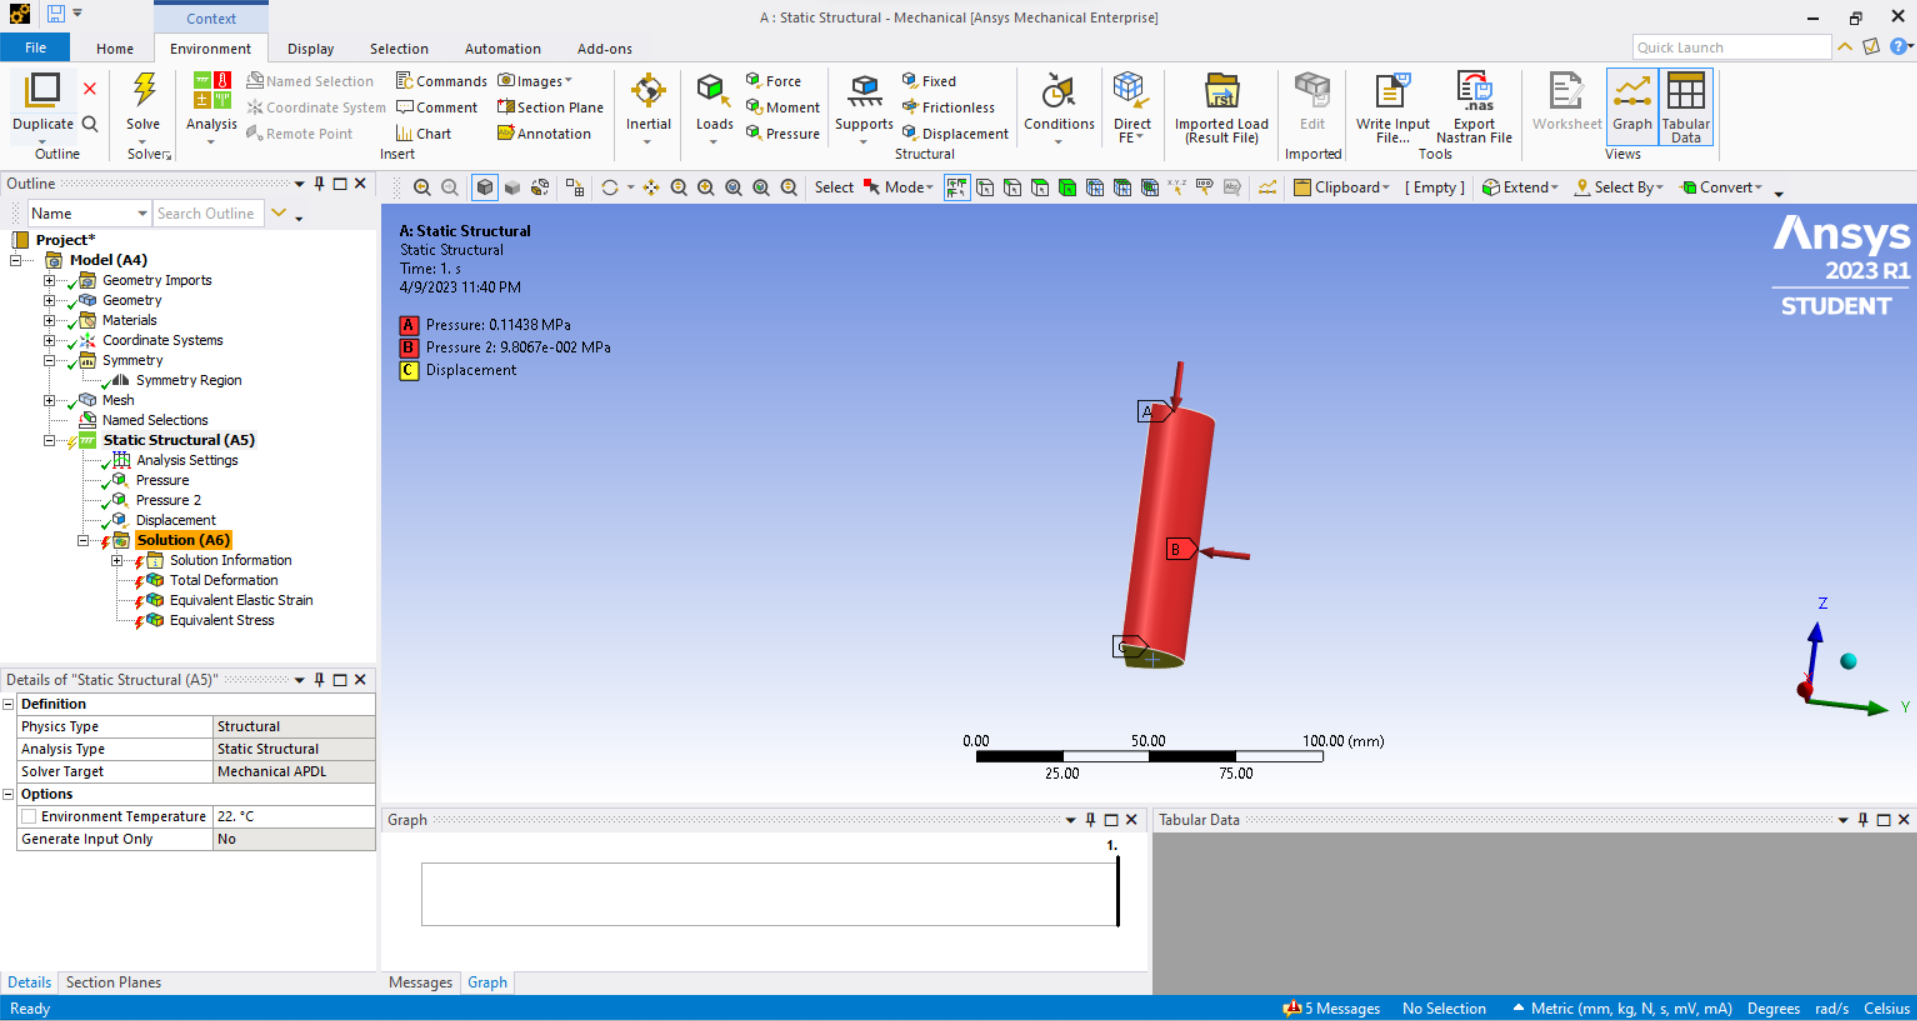Switch to the Home ribbon tab

coord(115,48)
